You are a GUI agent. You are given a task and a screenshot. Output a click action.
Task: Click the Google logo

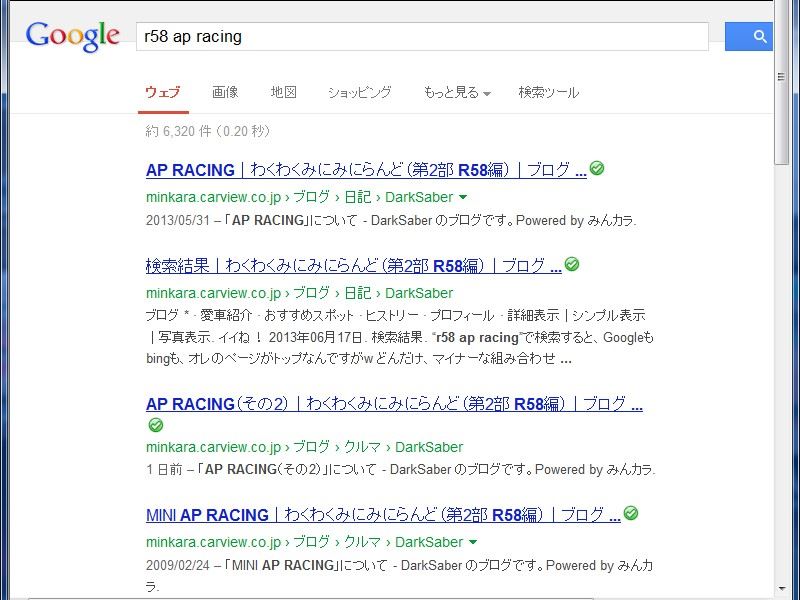point(72,37)
